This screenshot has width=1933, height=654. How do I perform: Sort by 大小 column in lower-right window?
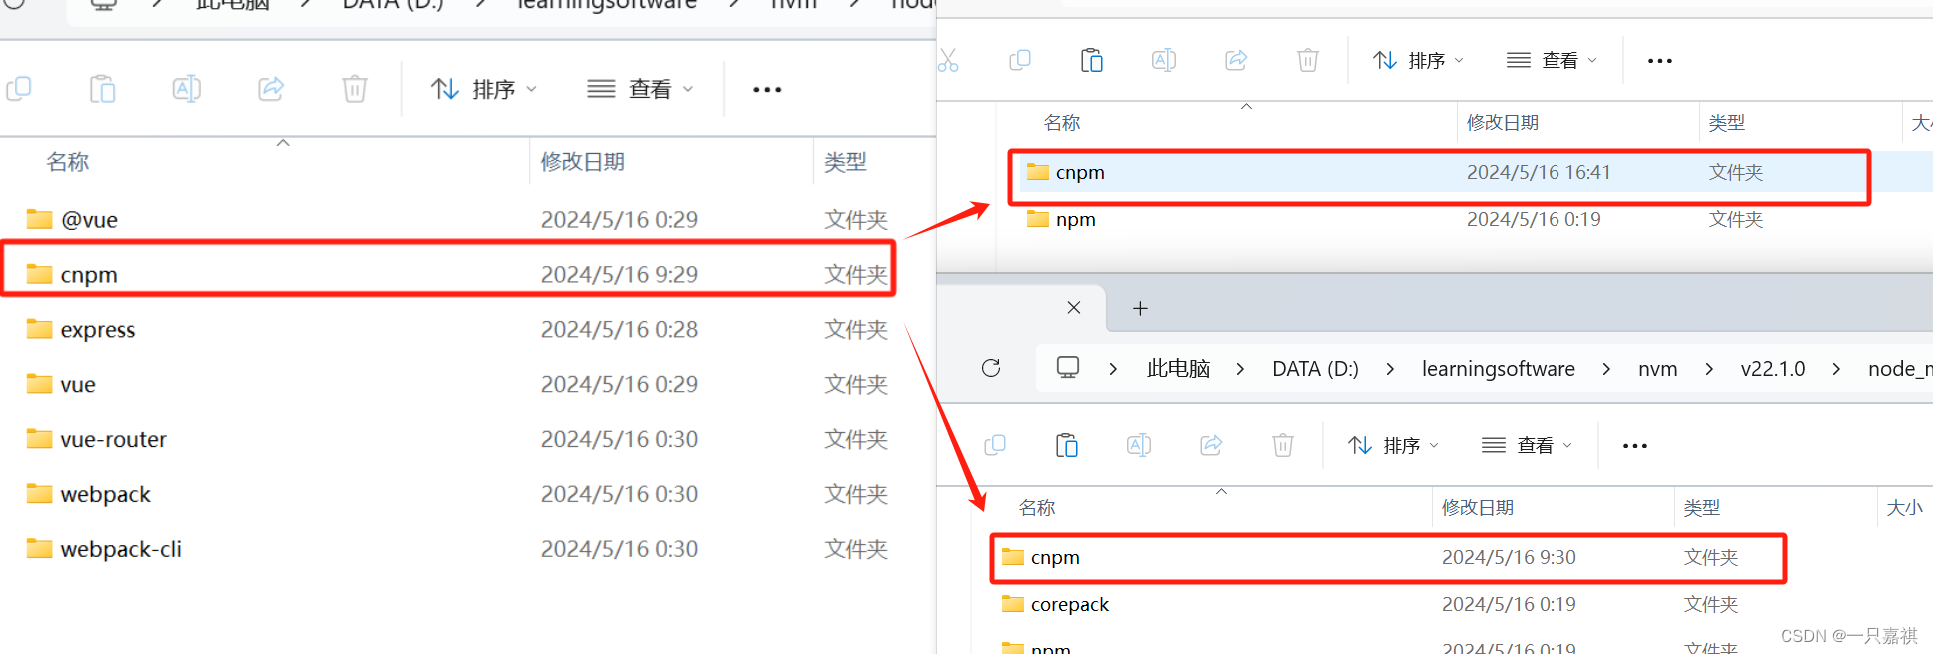click(1904, 508)
